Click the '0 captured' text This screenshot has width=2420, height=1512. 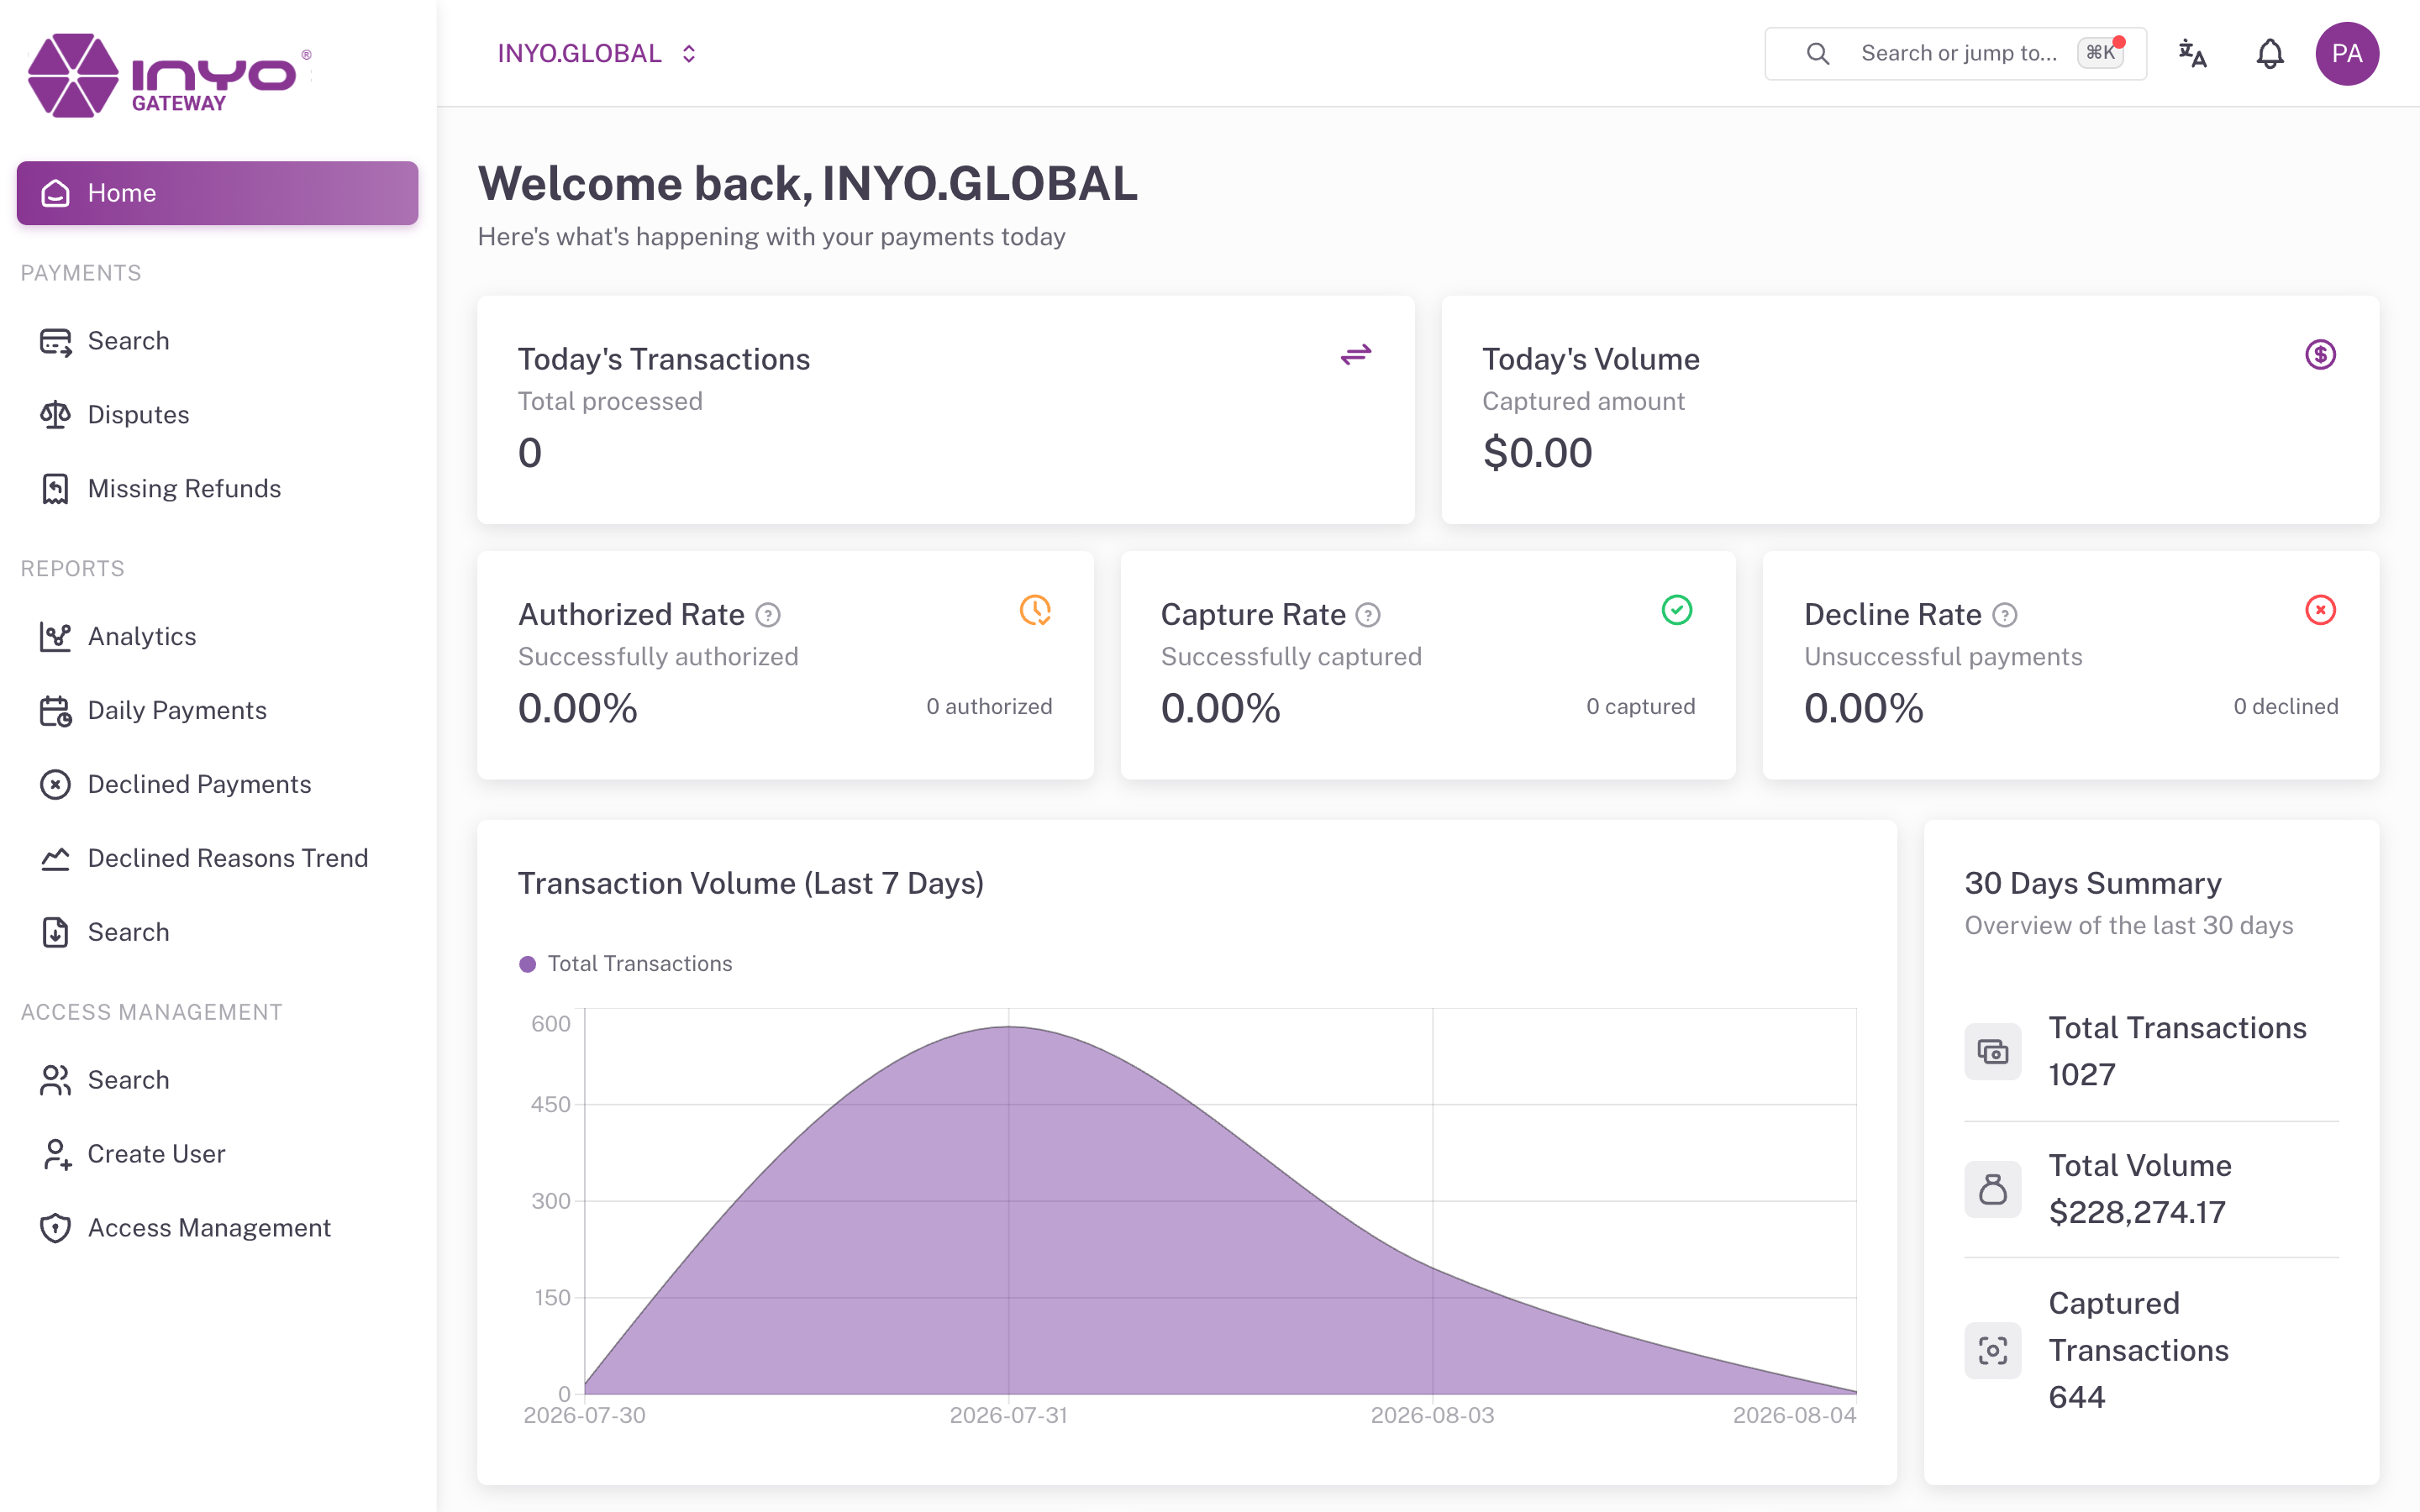pos(1641,707)
